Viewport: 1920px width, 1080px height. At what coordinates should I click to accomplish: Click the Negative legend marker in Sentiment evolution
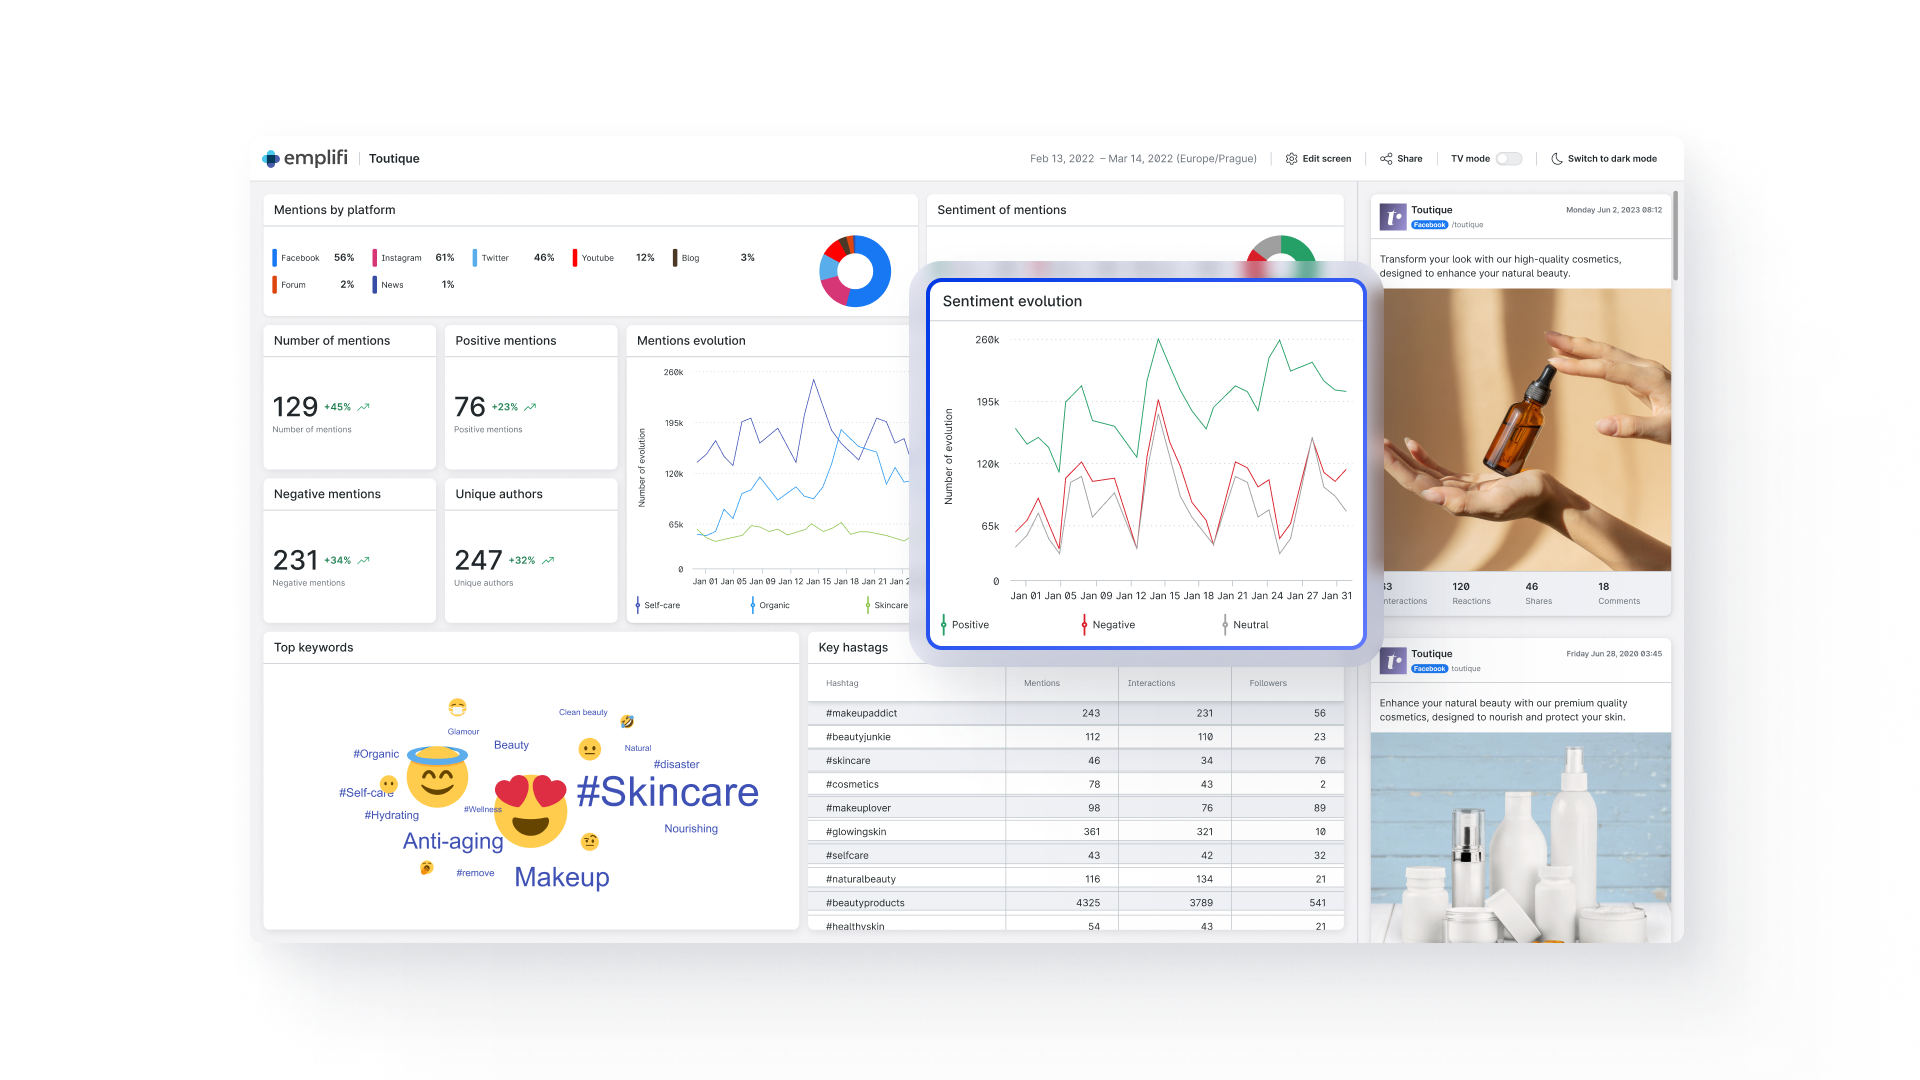1084,625
